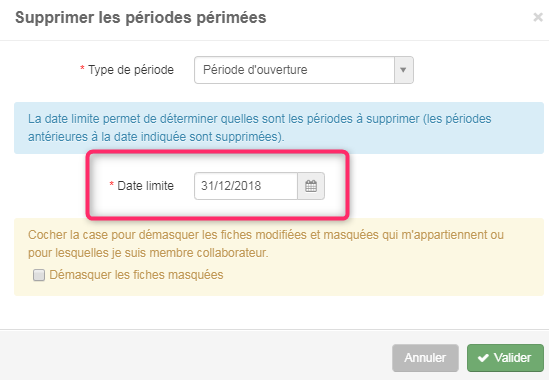The height and width of the screenshot is (380, 549).
Task: Click the red asterisk before Type de période
Action: pos(82,68)
